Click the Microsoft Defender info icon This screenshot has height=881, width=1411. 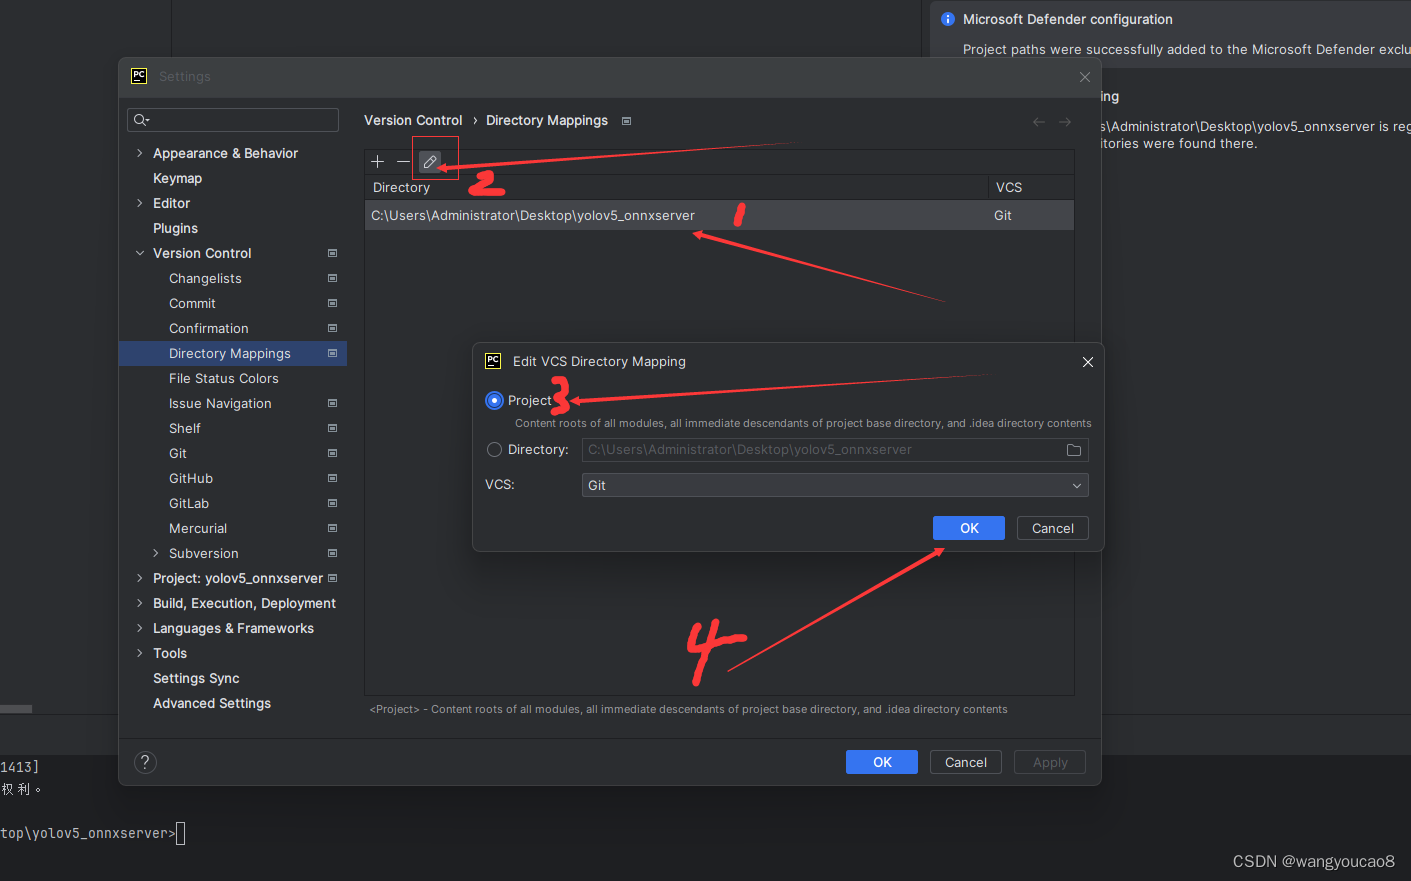click(x=947, y=19)
